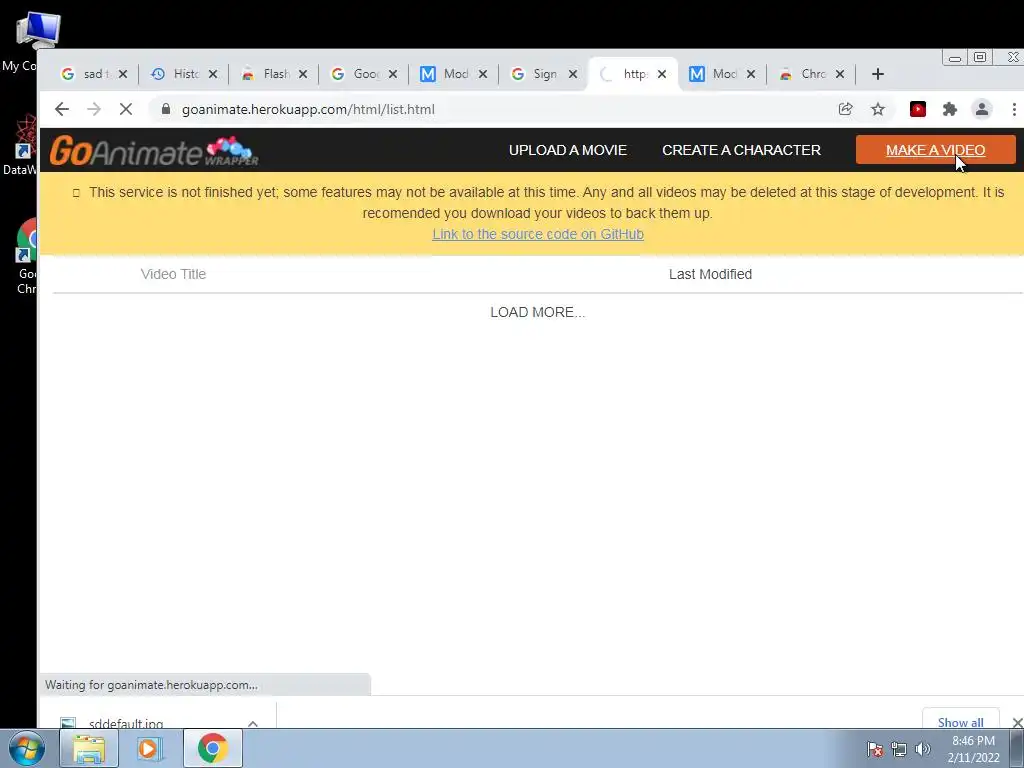This screenshot has width=1024, height=768.
Task: Open Windows Explorer from the taskbar
Action: 89,748
